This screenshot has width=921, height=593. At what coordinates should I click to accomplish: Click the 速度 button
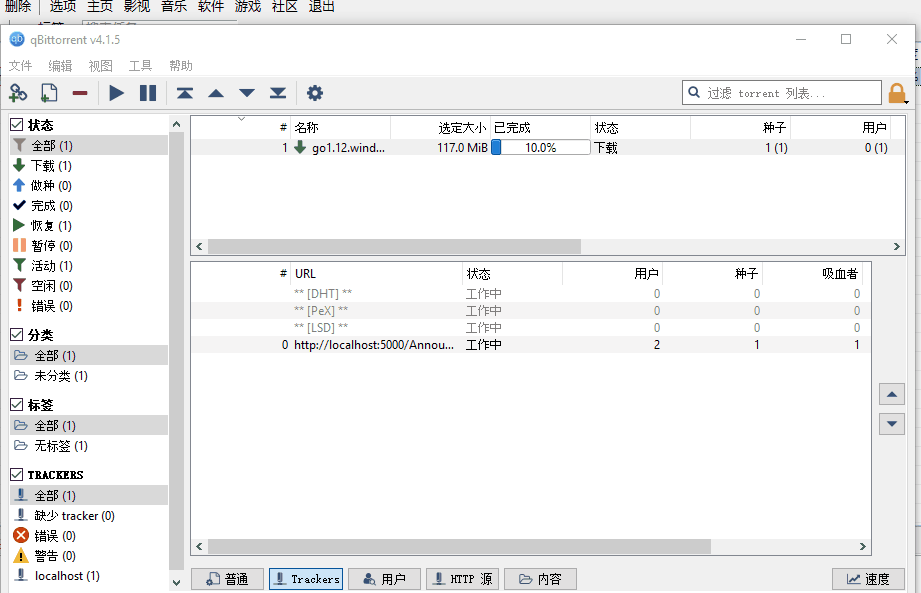click(x=868, y=579)
